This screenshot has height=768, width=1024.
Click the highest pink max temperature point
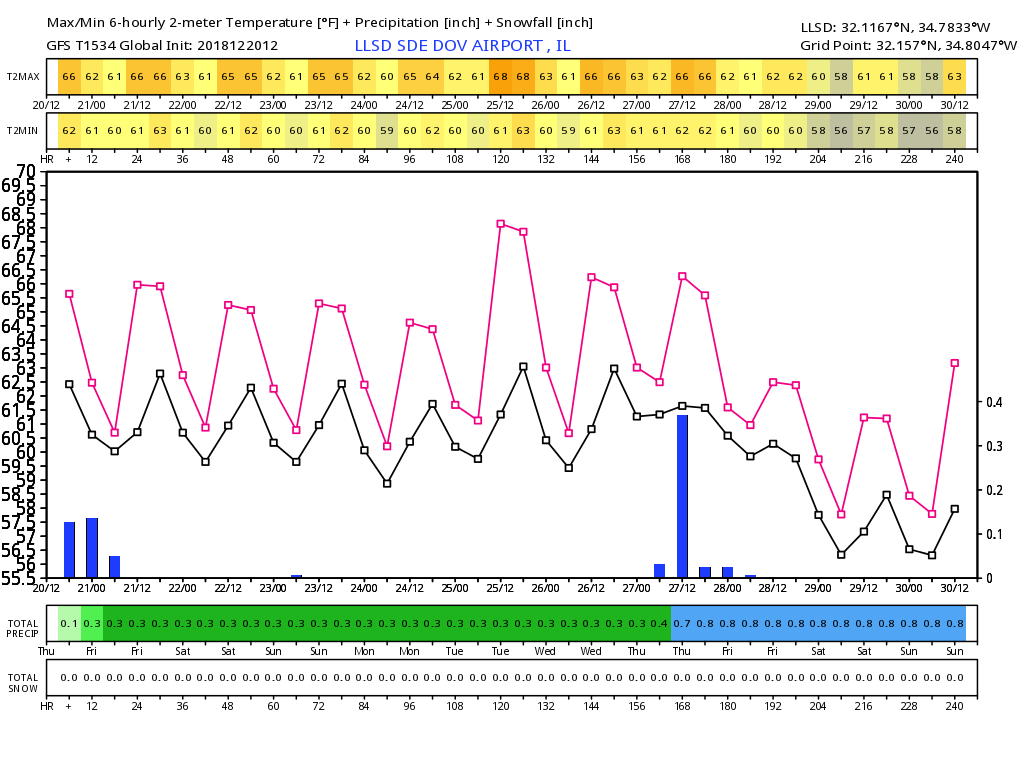(x=501, y=224)
